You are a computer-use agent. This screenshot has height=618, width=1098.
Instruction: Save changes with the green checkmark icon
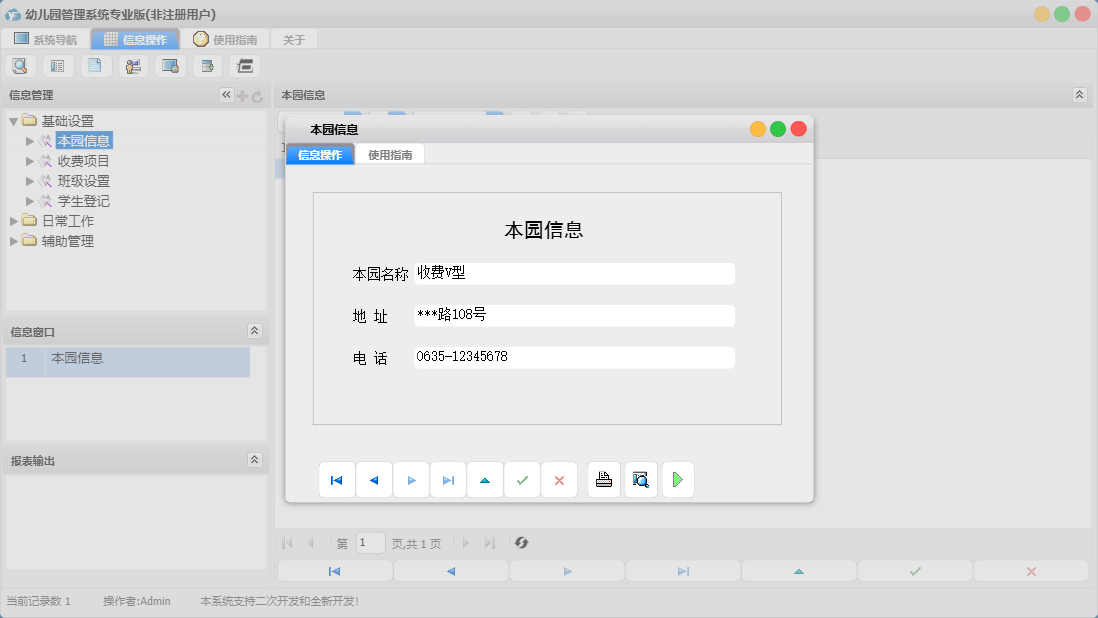pos(522,479)
